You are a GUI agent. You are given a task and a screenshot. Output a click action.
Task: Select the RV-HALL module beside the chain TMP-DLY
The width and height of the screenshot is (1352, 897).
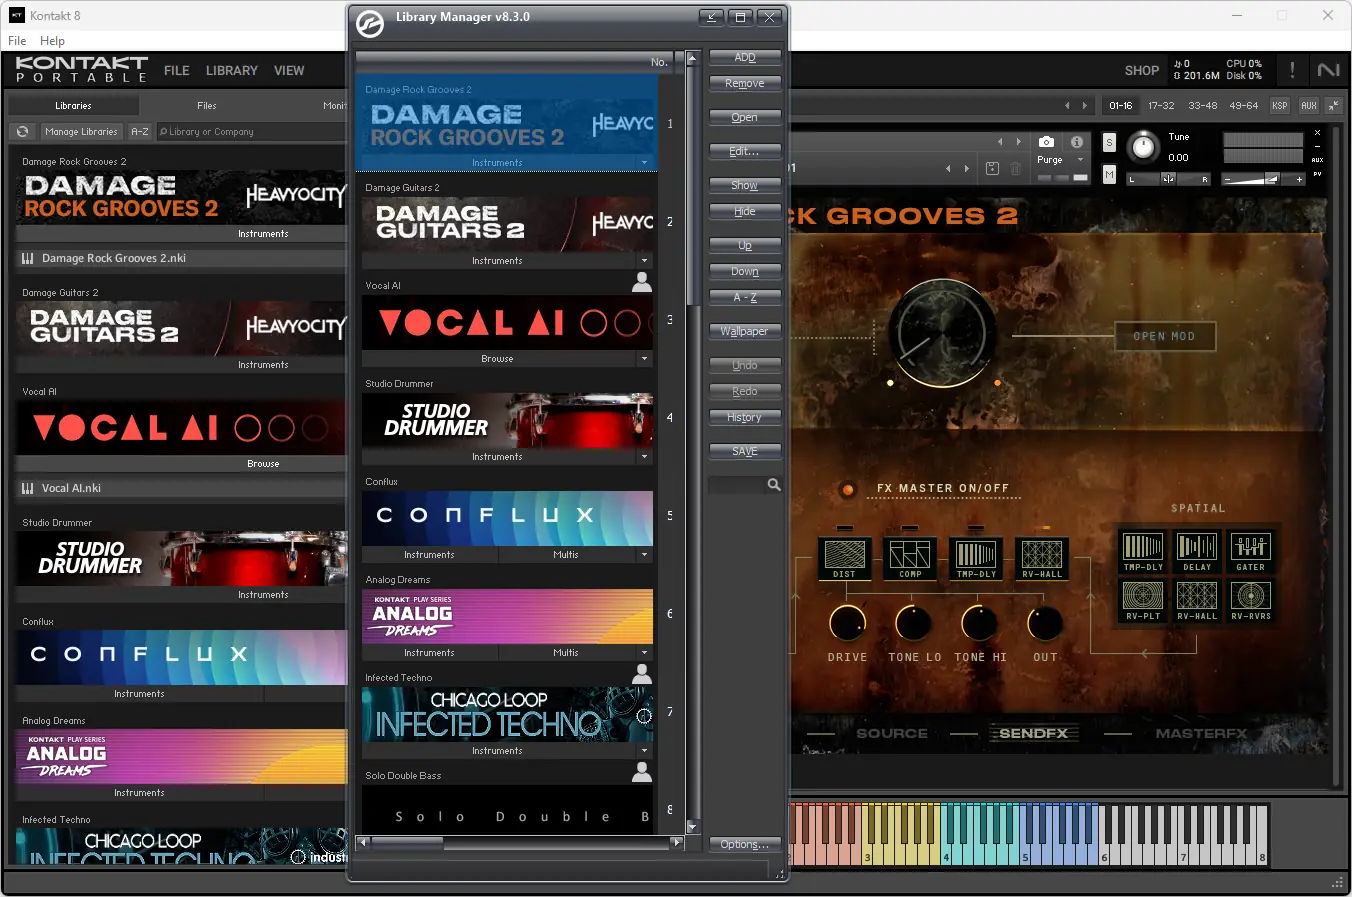1042,559
